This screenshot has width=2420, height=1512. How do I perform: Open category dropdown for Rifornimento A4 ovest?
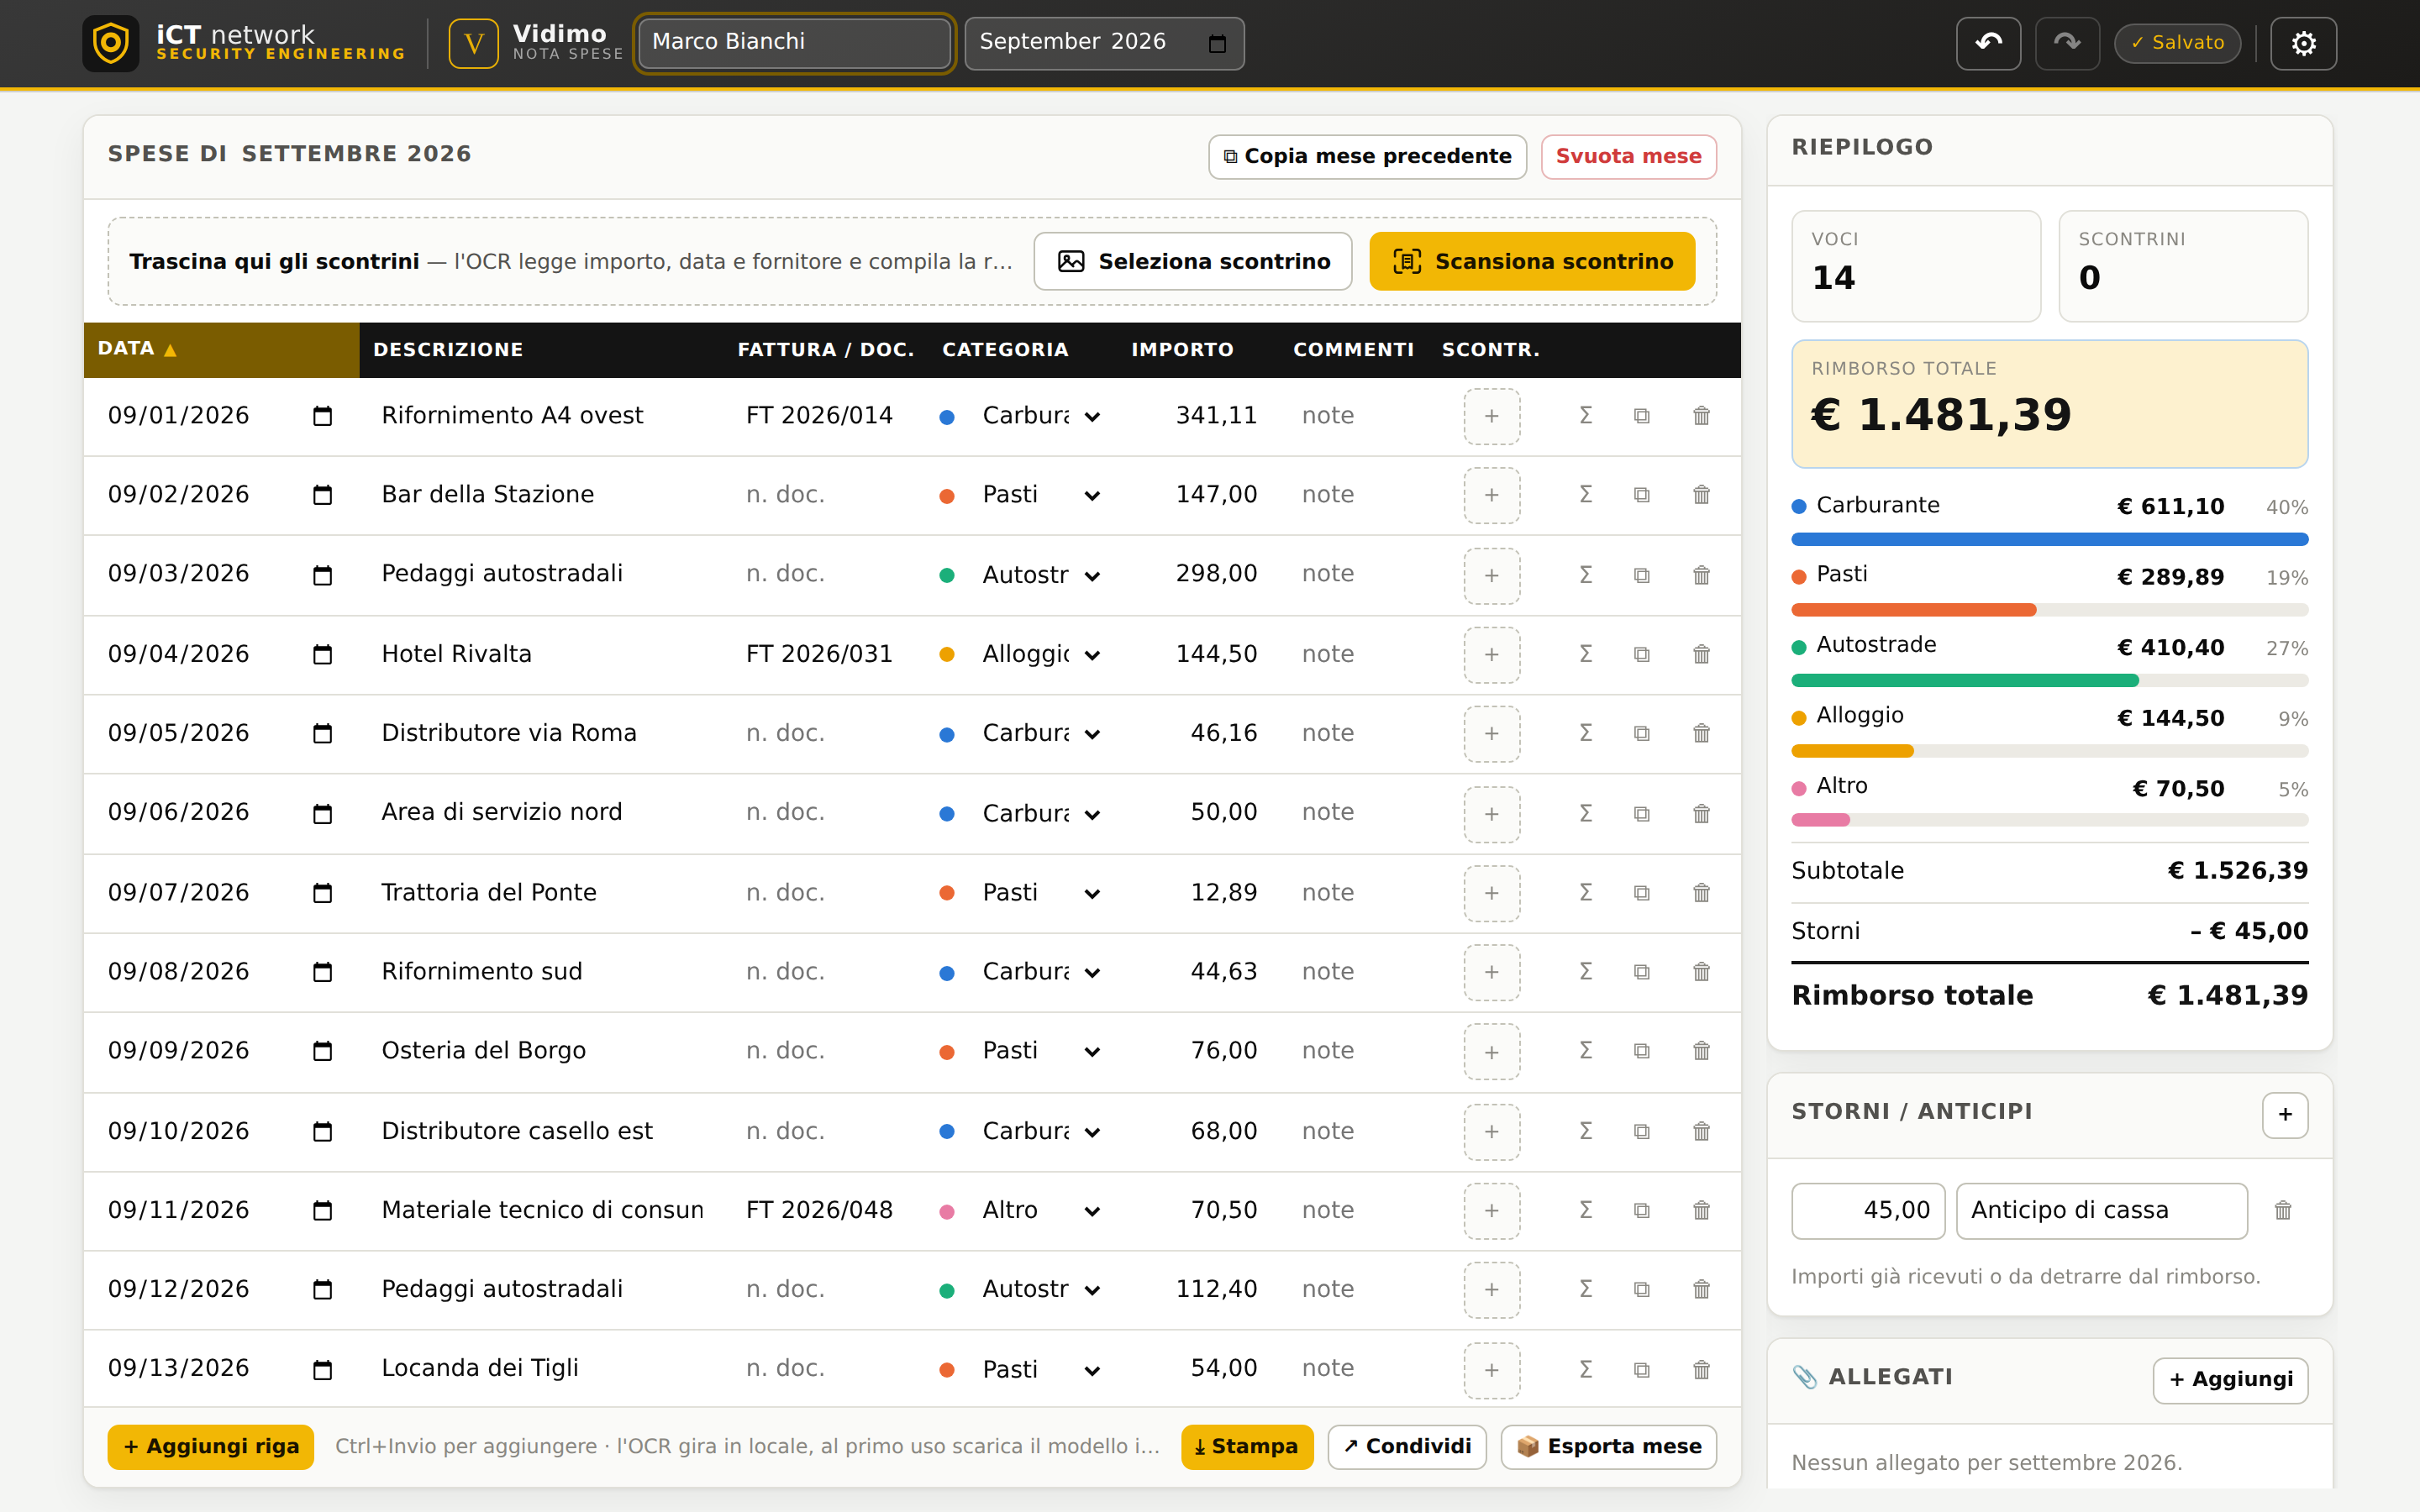(1041, 416)
